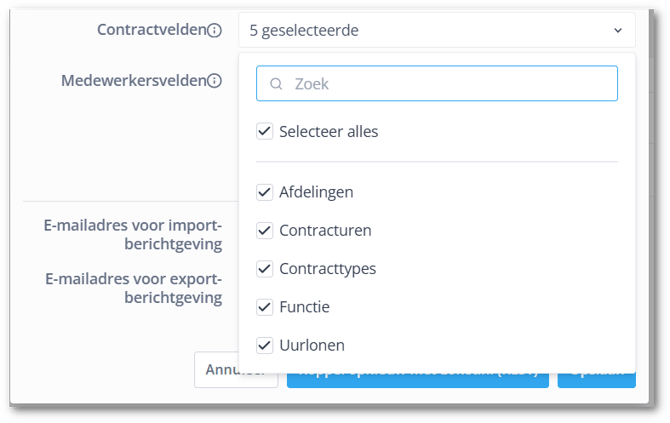
Task: Click the 'E-mailadres voor export-berichtgeving' label
Action: point(132,288)
